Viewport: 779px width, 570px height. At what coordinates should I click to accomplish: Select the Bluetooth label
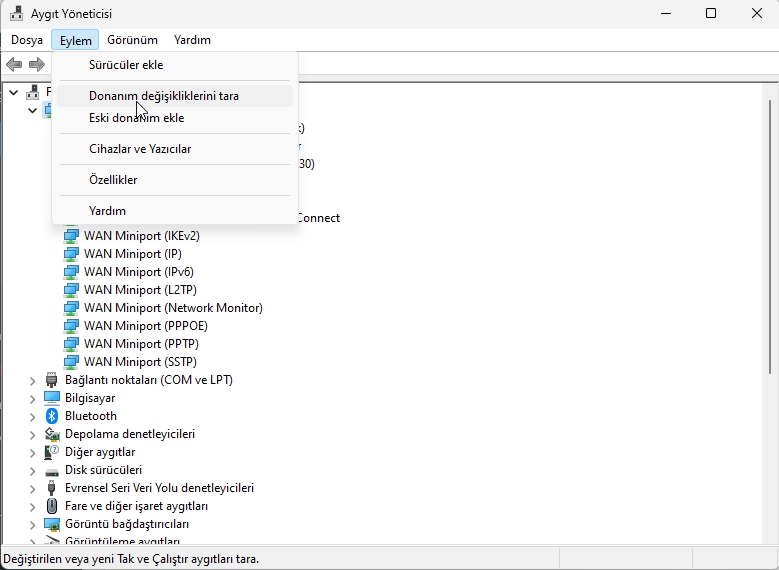pos(91,416)
